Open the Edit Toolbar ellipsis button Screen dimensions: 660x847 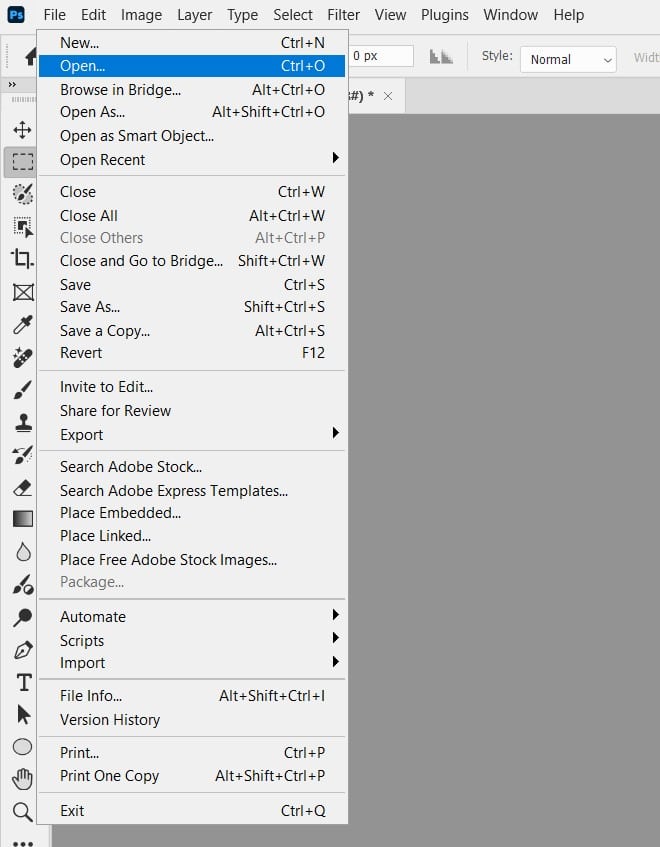coord(23,843)
